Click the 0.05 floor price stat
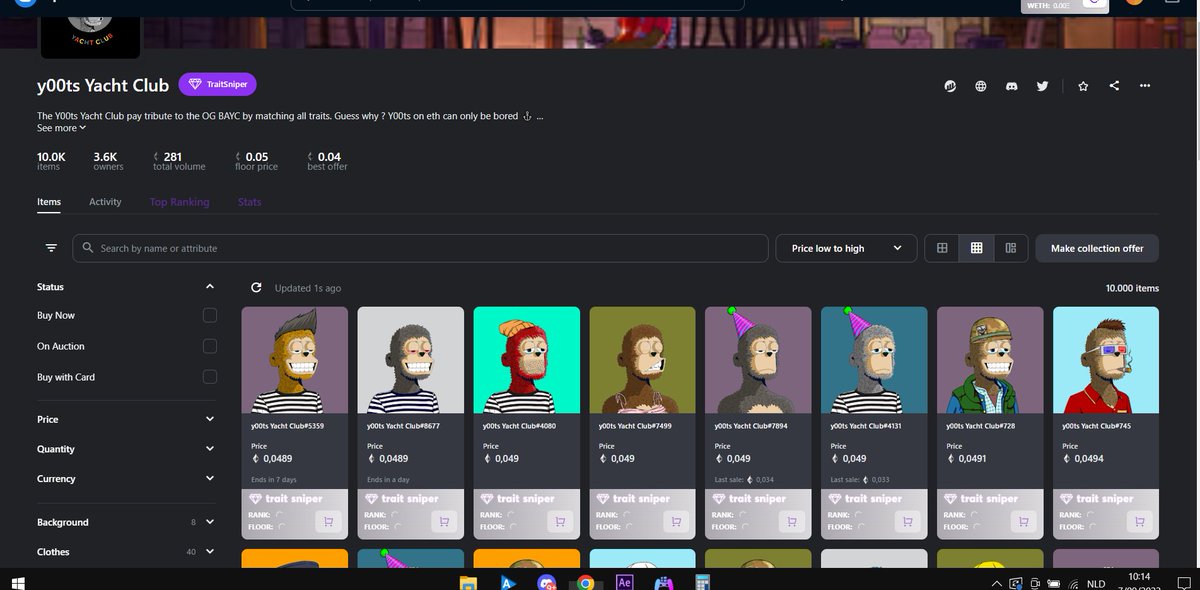The width and height of the screenshot is (1200, 590). coord(256,160)
